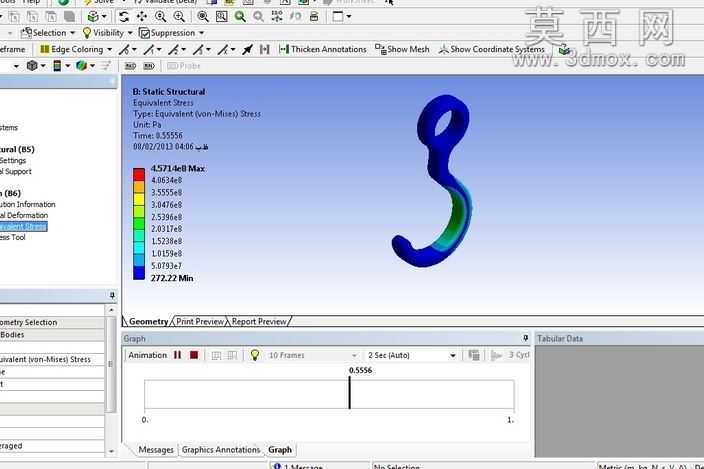This screenshot has height=469, width=704.
Task: Pin the Graph panel
Action: 526,338
